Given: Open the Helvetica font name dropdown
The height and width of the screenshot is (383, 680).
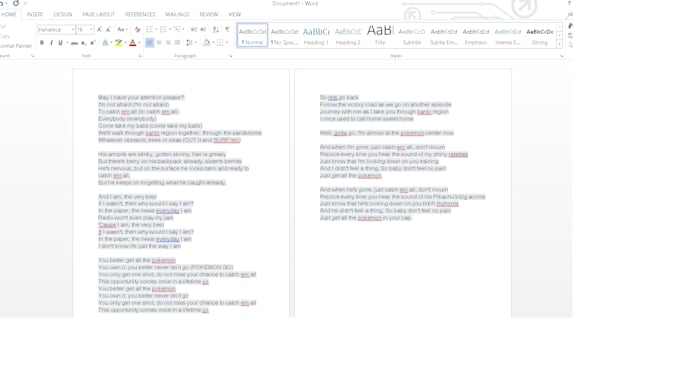Looking at the screenshot, I should point(72,29).
